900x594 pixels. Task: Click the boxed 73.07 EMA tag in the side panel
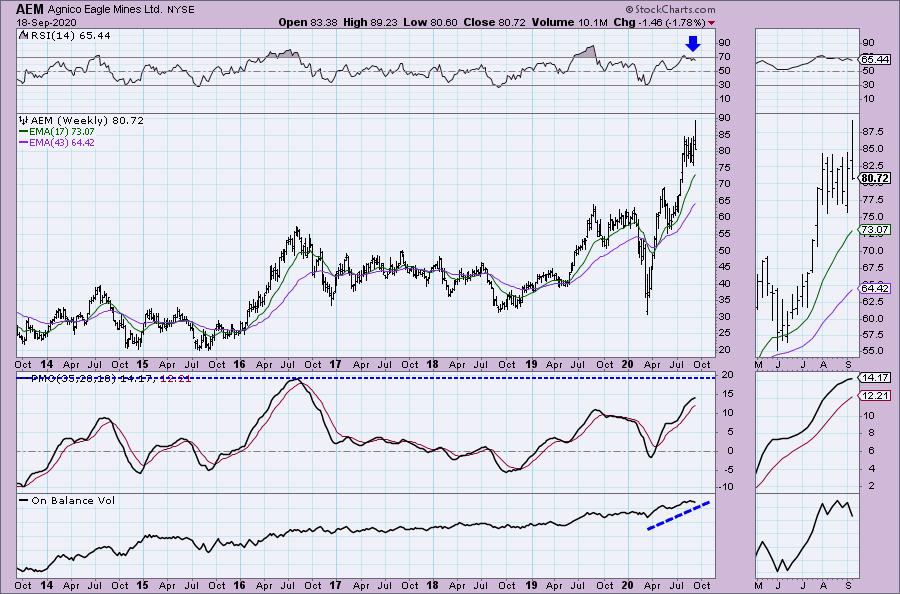(x=875, y=230)
